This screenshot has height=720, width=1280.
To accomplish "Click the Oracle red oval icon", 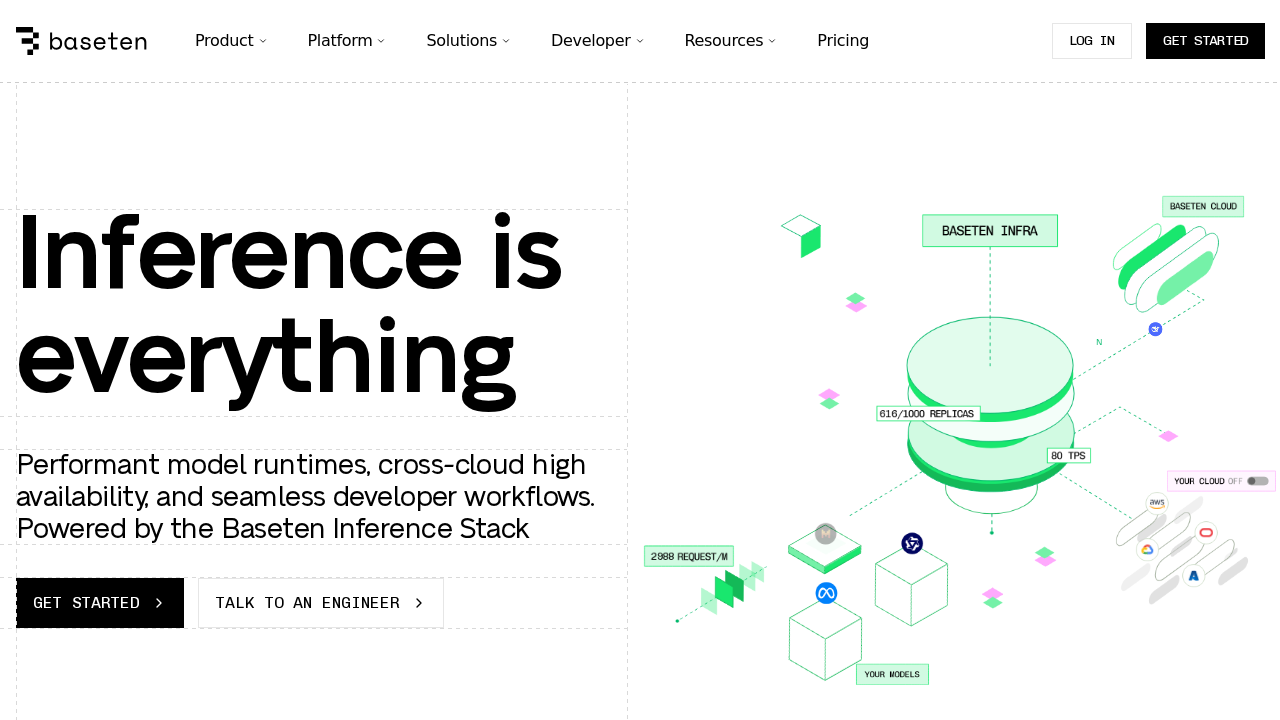I will (1206, 532).
